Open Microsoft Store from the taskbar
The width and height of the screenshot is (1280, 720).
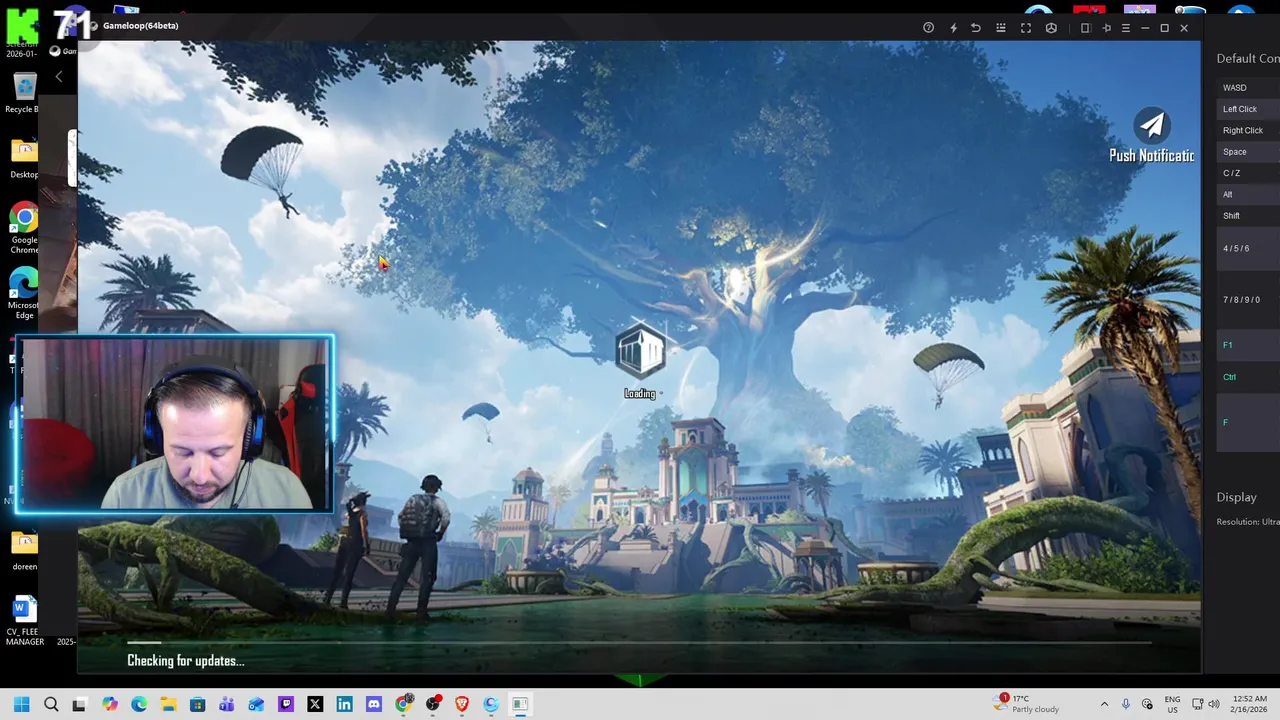tap(198, 704)
